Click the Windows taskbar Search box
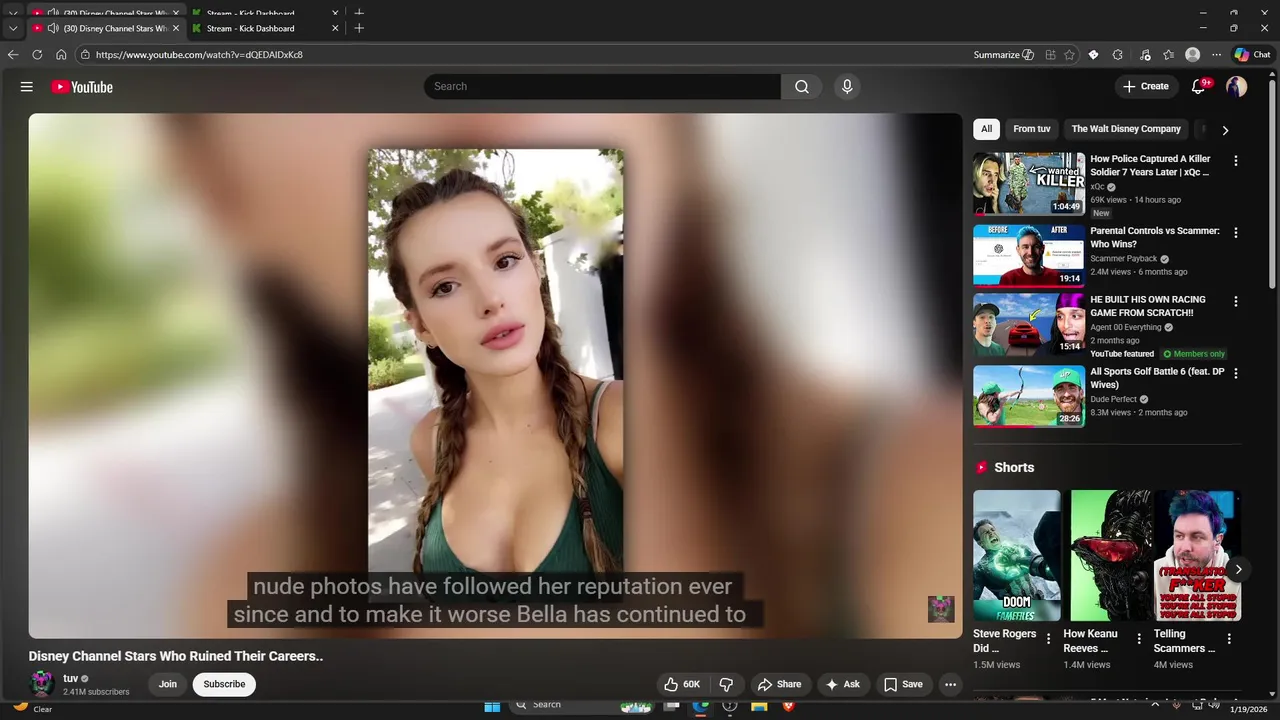 click(x=580, y=705)
